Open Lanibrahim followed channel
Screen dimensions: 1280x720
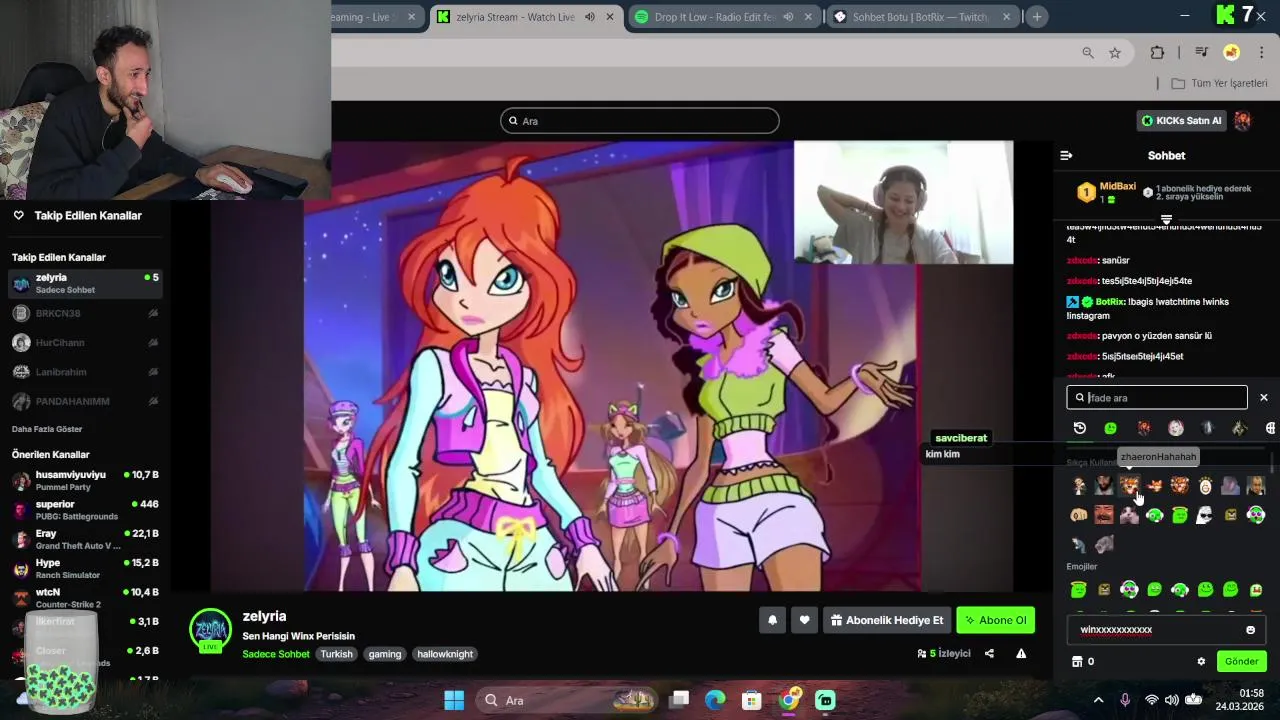point(85,372)
